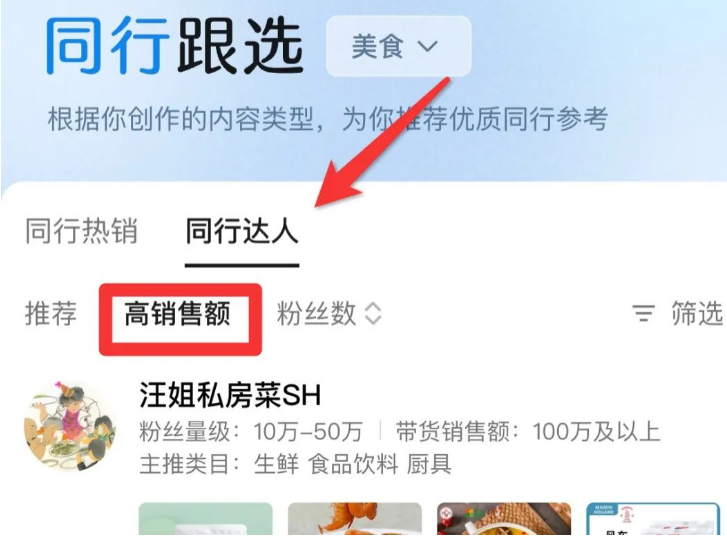Select the 高销售额 sort filter
This screenshot has width=727, height=539.
tap(178, 314)
